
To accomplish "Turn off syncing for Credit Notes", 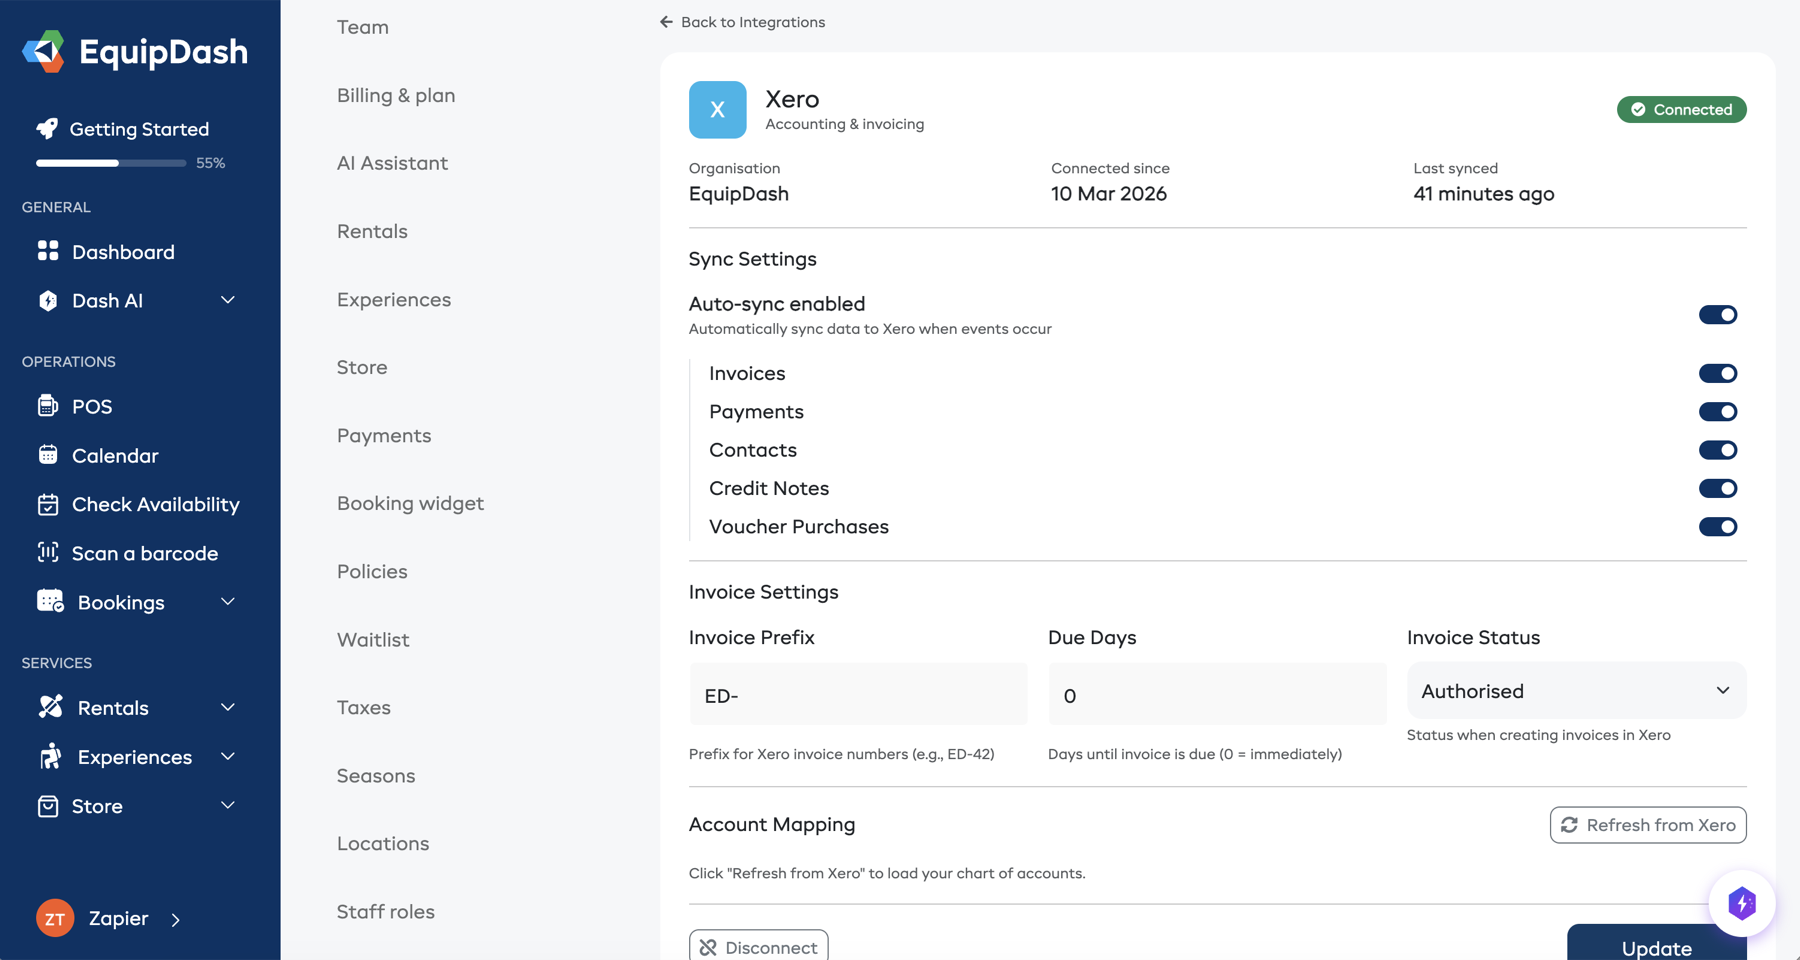I will [x=1718, y=488].
